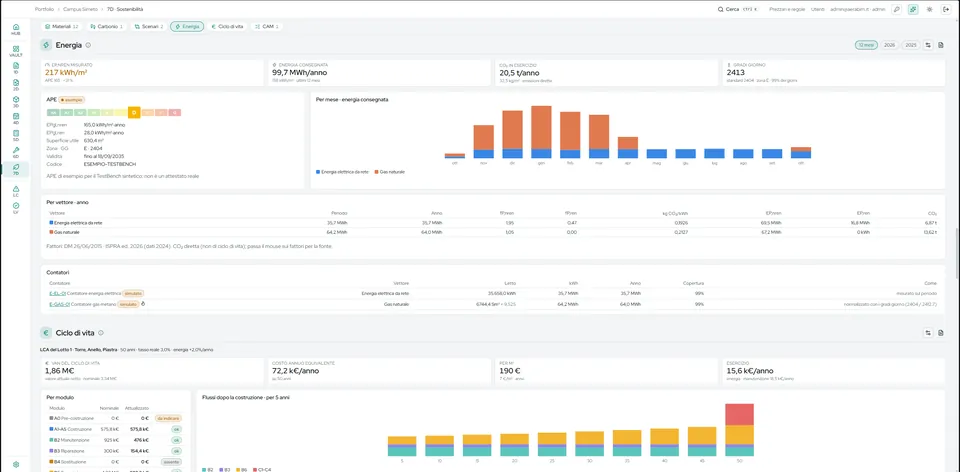Image resolution: width=960 pixels, height=472 pixels.
Task: Click the January (gen) energy bar
Action: click(x=541, y=132)
